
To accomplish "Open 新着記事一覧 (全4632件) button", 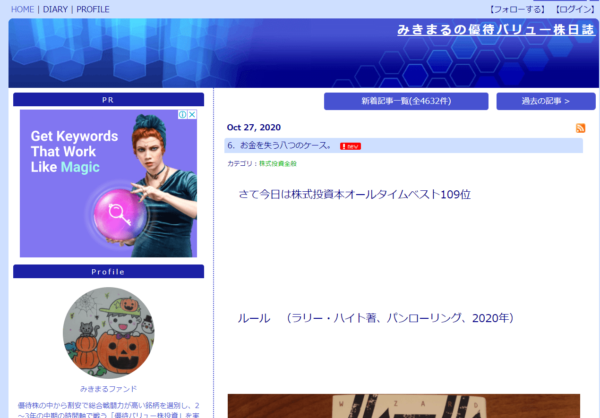I will (406, 101).
